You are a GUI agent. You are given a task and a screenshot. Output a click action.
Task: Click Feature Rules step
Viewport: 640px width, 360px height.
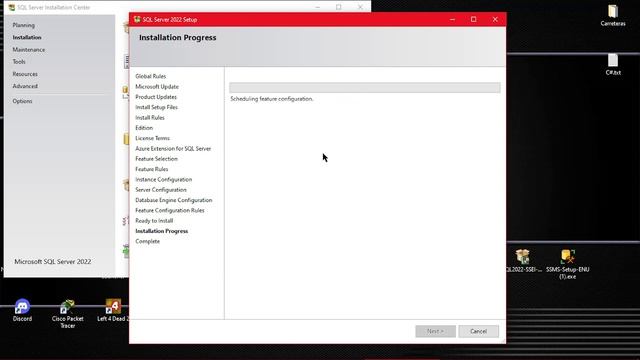coord(151,169)
